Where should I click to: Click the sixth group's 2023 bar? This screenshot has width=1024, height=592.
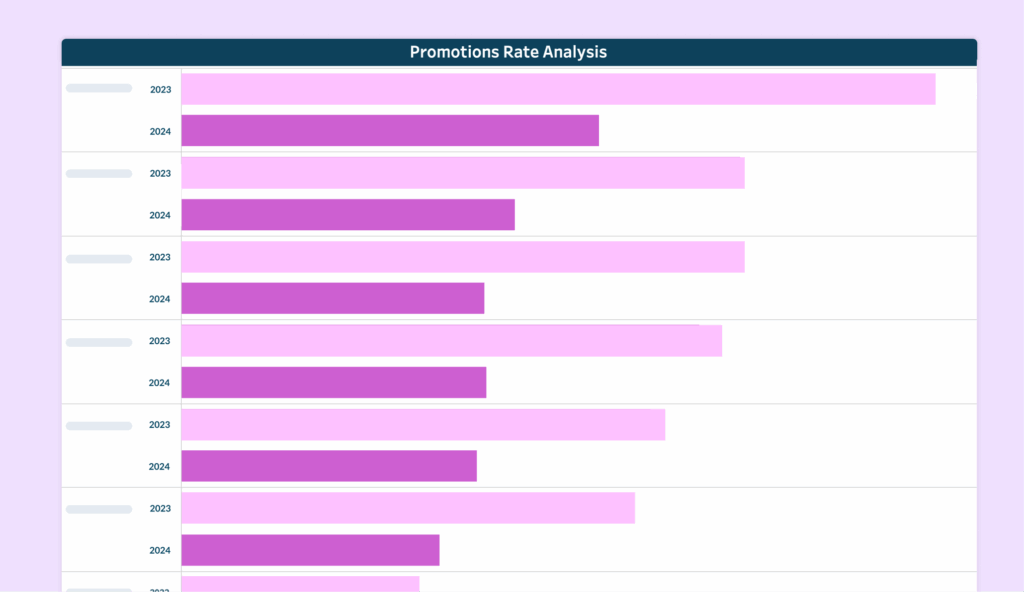[x=408, y=508]
